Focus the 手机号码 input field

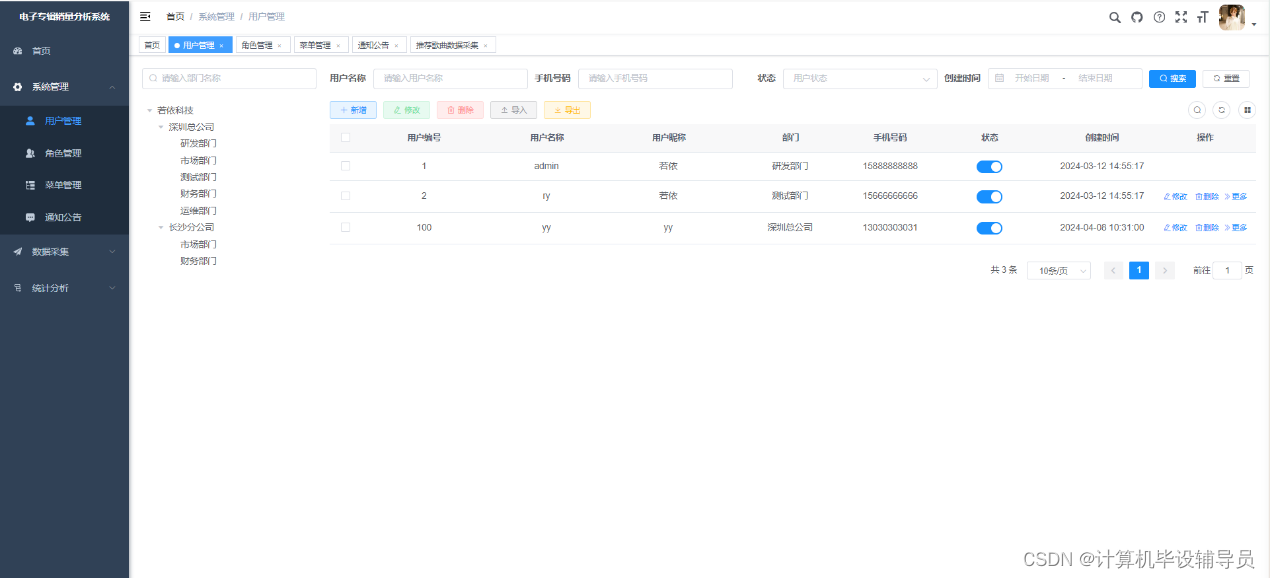point(655,78)
